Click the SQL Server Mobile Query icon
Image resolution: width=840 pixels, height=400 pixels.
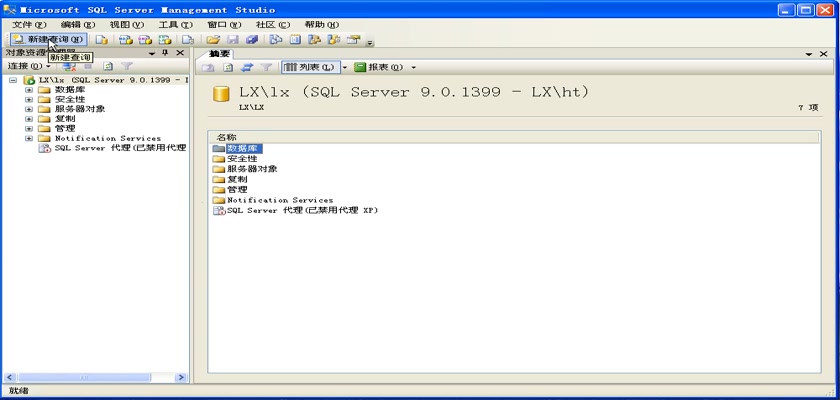[x=188, y=40]
